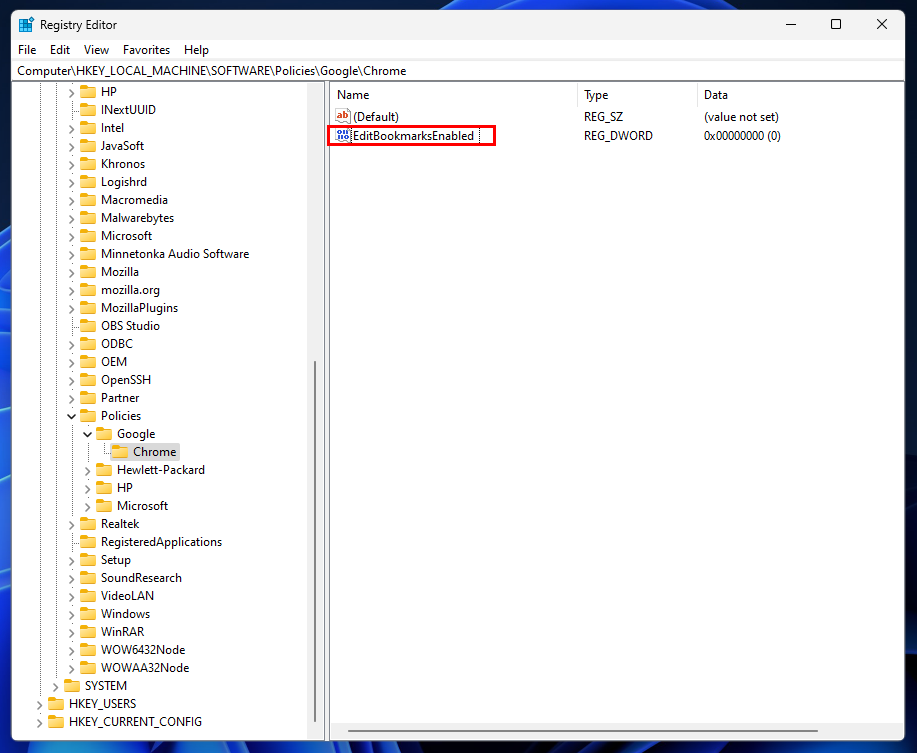Open the Help menu
Image resolution: width=917 pixels, height=753 pixels.
196,50
